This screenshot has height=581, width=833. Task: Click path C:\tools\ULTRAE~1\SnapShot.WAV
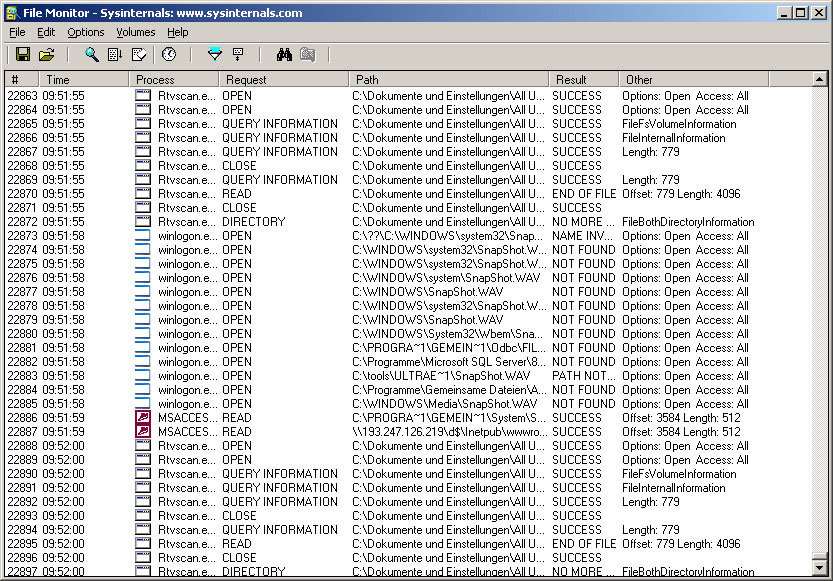[x=441, y=376]
